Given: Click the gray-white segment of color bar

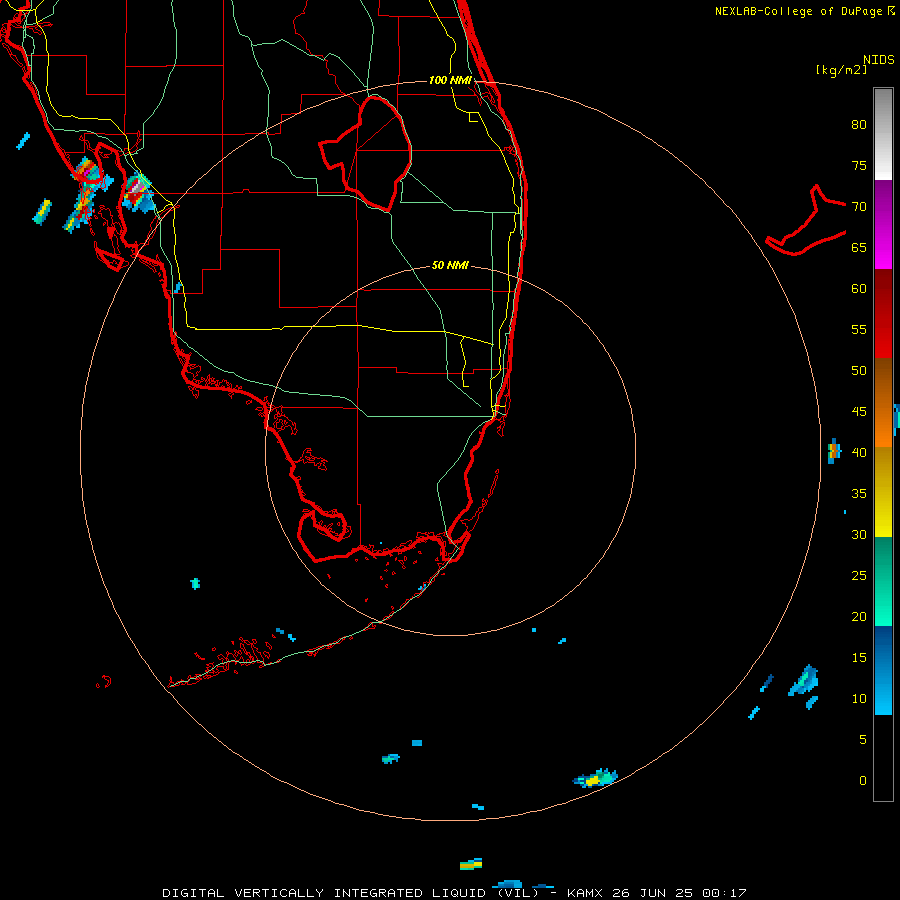Looking at the screenshot, I should coord(883,134).
